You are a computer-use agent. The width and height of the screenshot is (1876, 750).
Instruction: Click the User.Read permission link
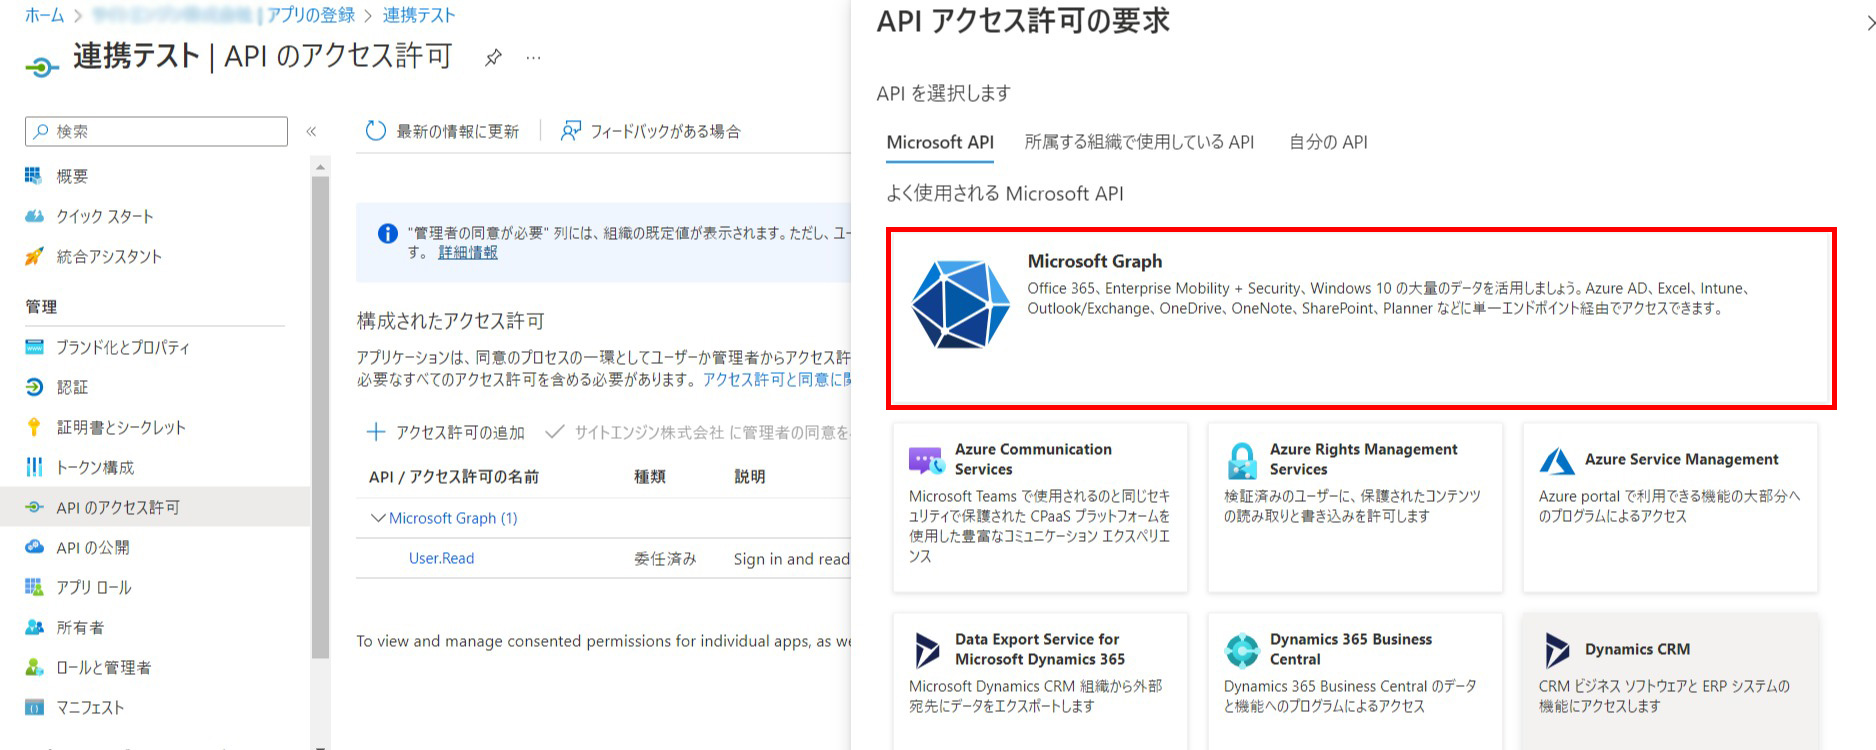click(x=441, y=558)
